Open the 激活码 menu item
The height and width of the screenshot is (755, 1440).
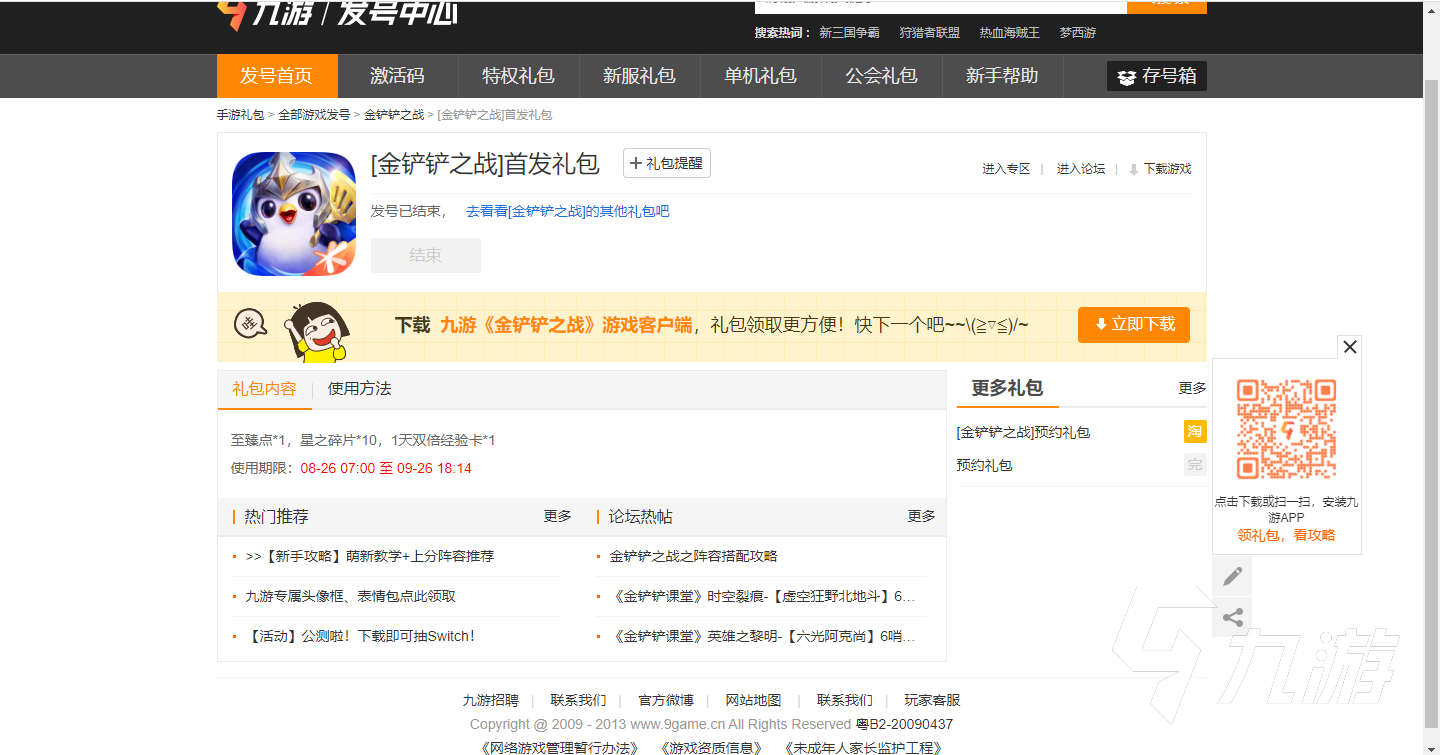(x=397, y=76)
